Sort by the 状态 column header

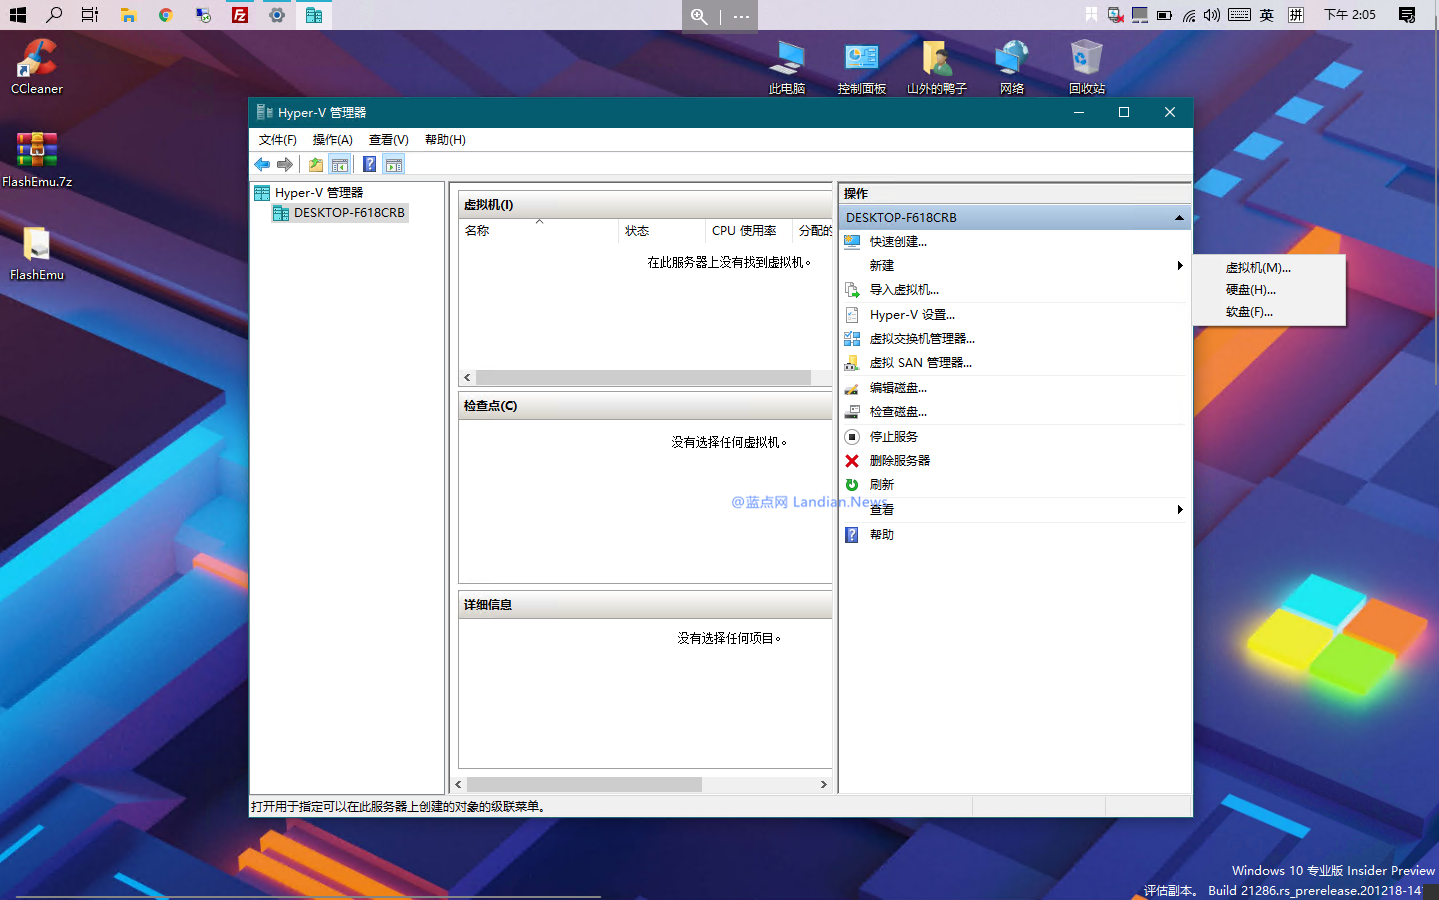click(662, 231)
